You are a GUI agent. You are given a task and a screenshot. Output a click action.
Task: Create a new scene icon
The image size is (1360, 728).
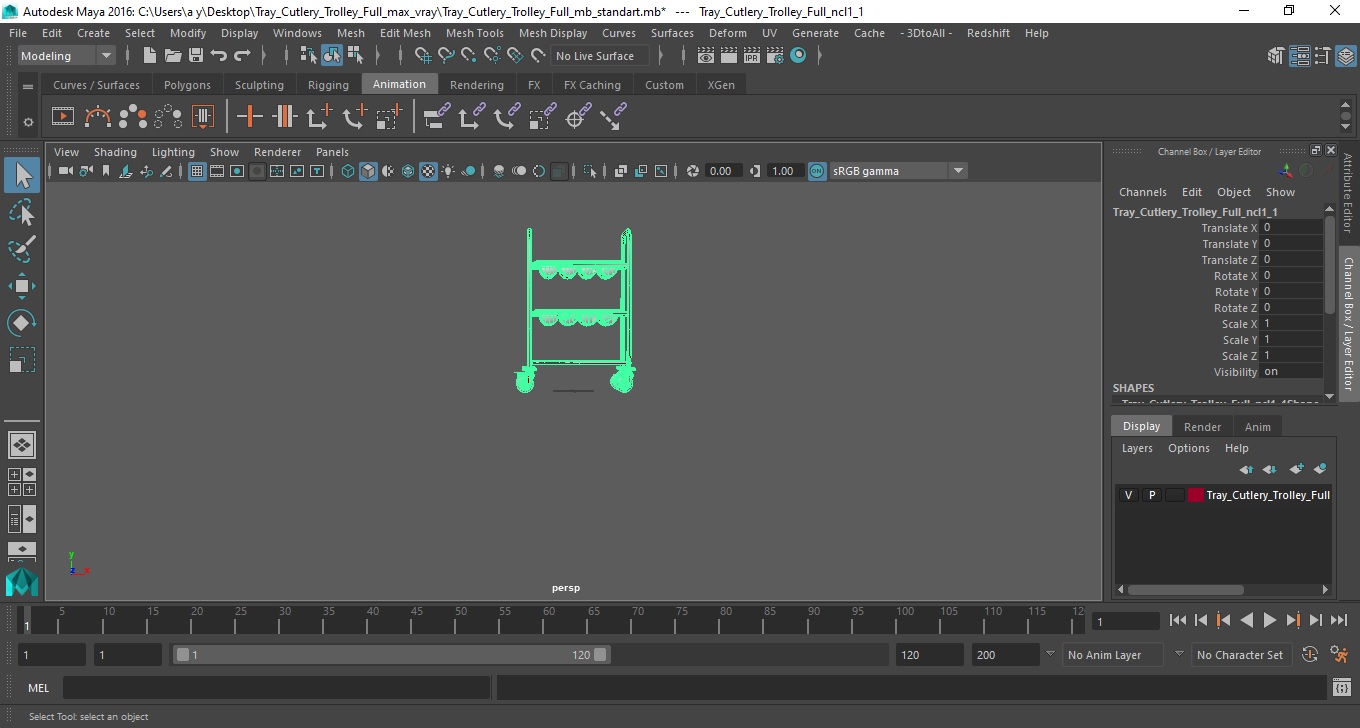click(x=150, y=56)
